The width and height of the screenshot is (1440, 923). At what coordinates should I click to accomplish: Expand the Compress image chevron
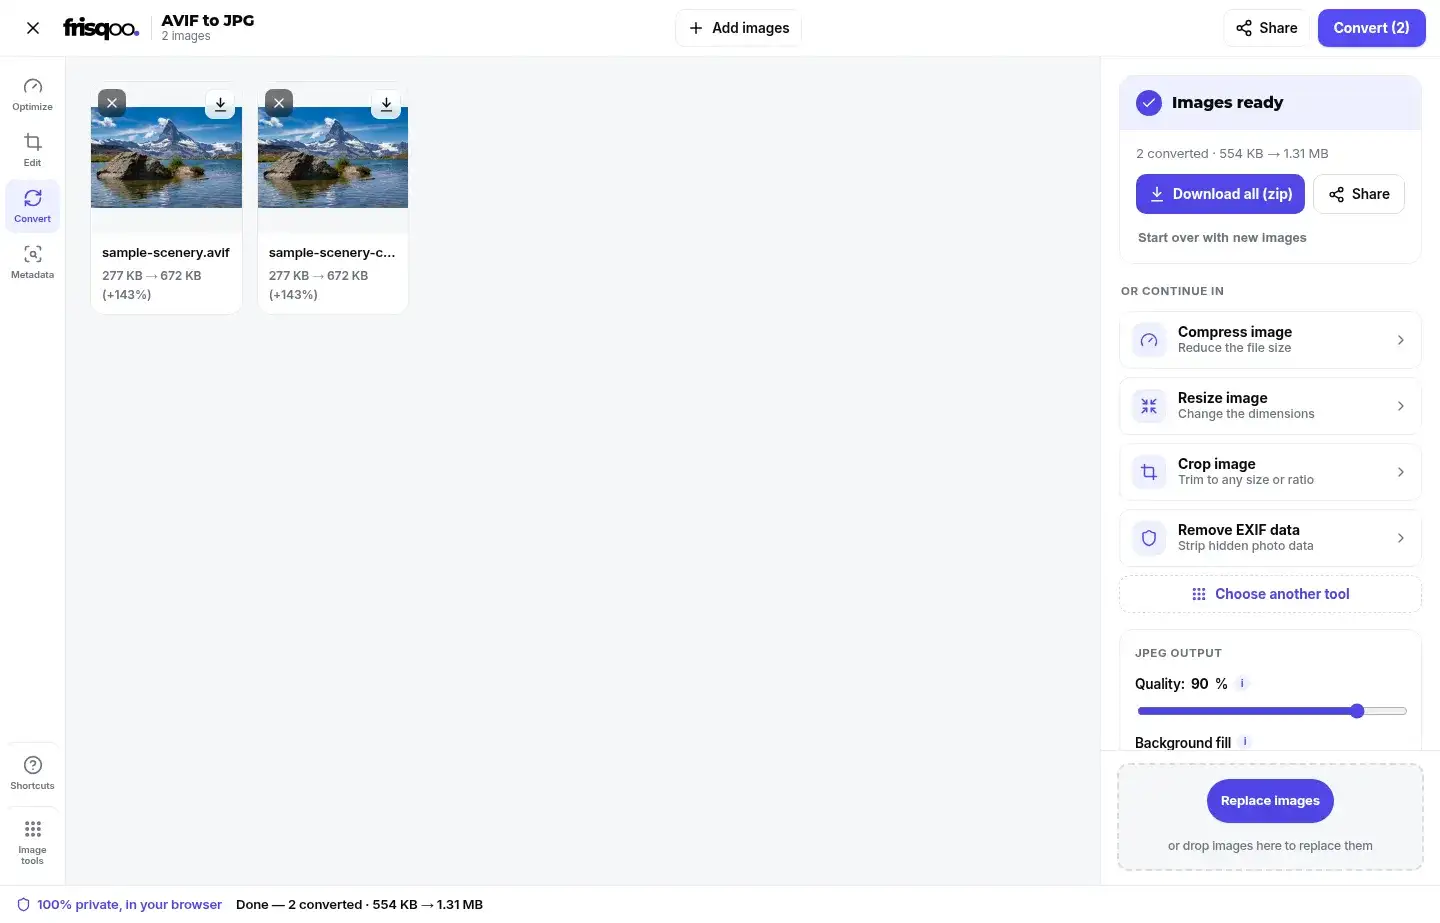point(1400,340)
